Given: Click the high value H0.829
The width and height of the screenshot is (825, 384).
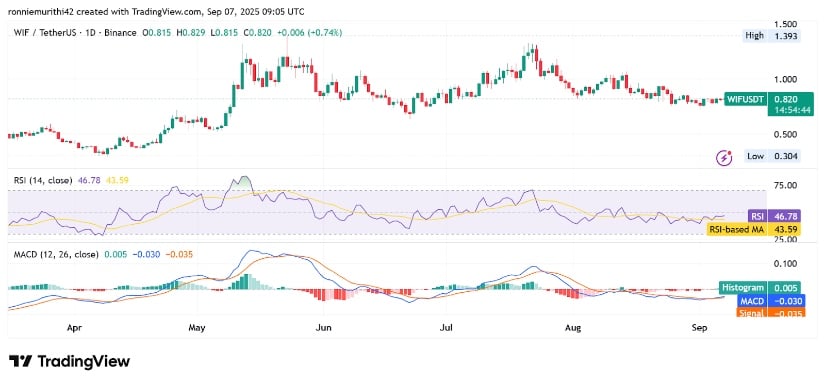Looking at the screenshot, I should (190, 33).
